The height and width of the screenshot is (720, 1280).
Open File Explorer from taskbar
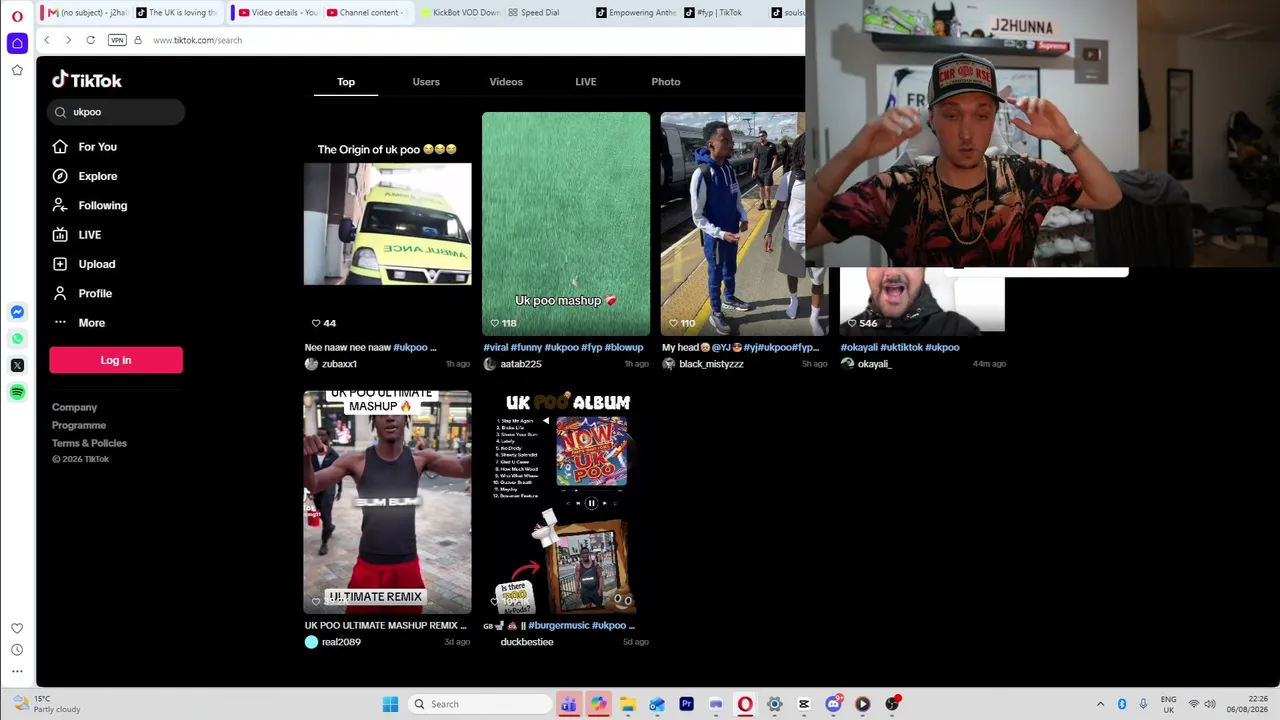tap(627, 704)
